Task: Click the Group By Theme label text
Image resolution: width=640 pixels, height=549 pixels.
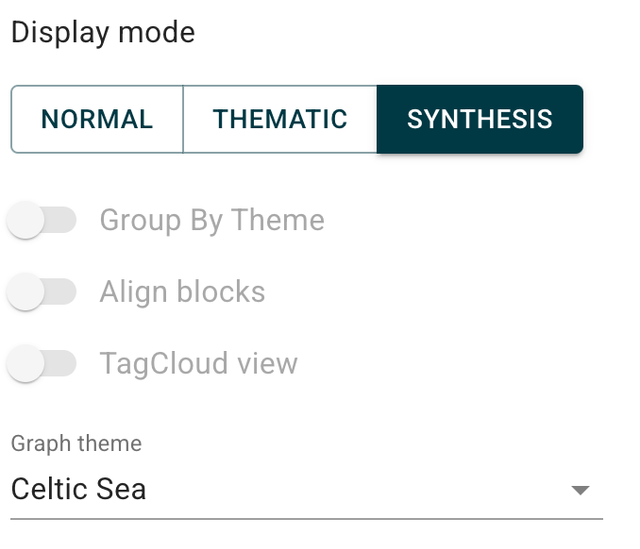Action: pyautogui.click(x=212, y=220)
